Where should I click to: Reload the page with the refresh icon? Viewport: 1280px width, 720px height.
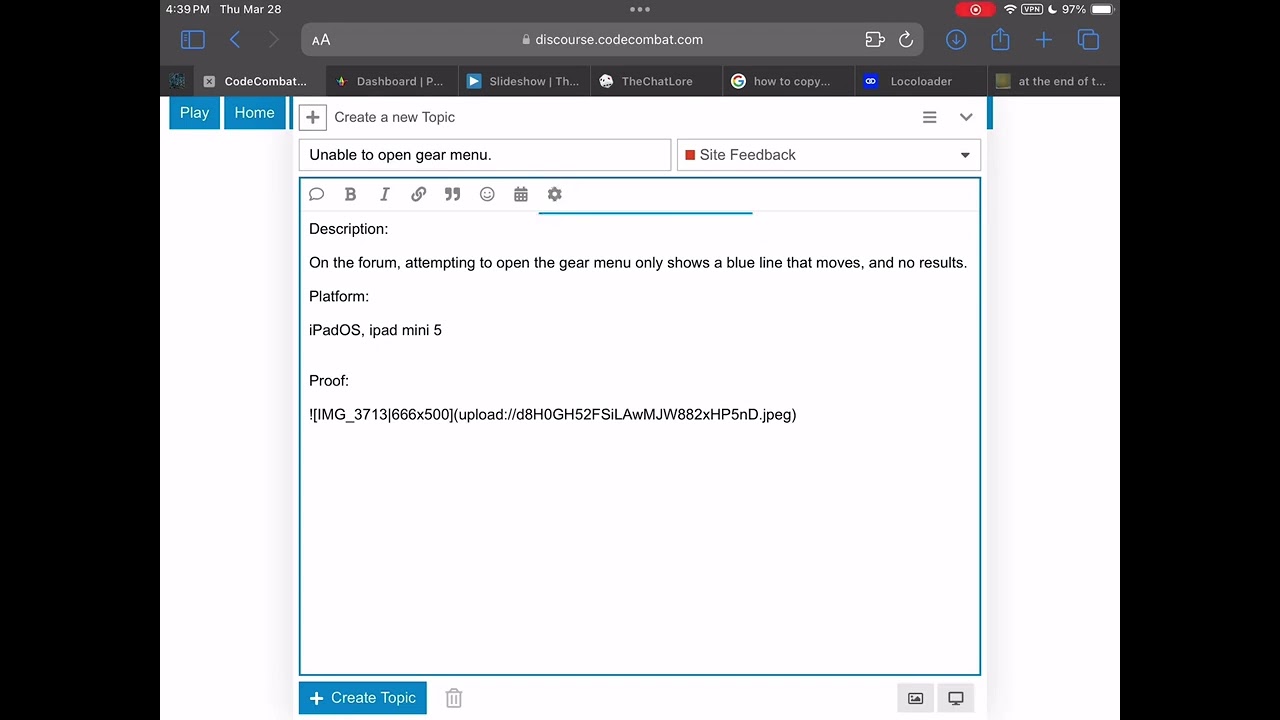point(906,40)
